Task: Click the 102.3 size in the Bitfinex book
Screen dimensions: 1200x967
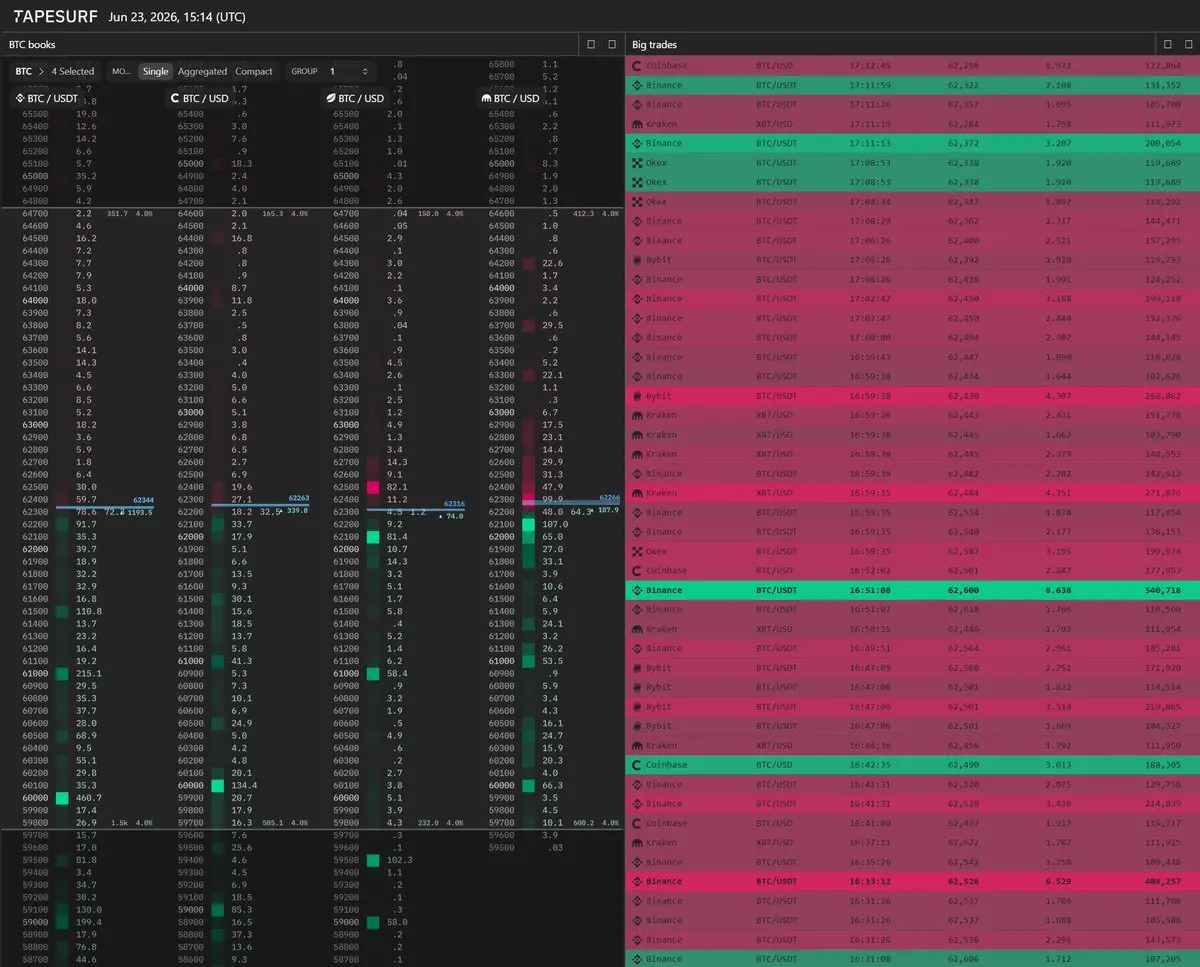Action: pos(399,860)
